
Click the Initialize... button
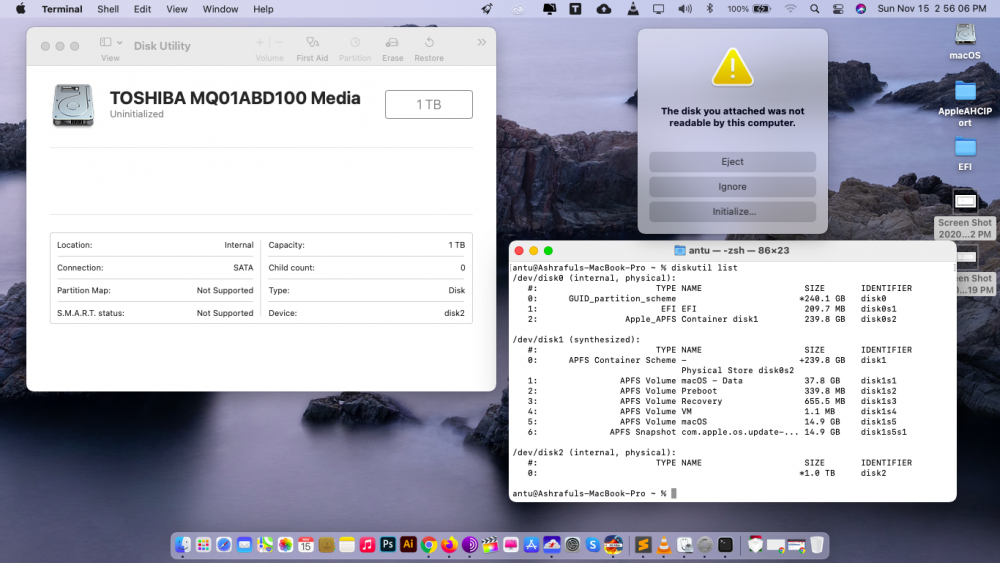click(x=732, y=211)
